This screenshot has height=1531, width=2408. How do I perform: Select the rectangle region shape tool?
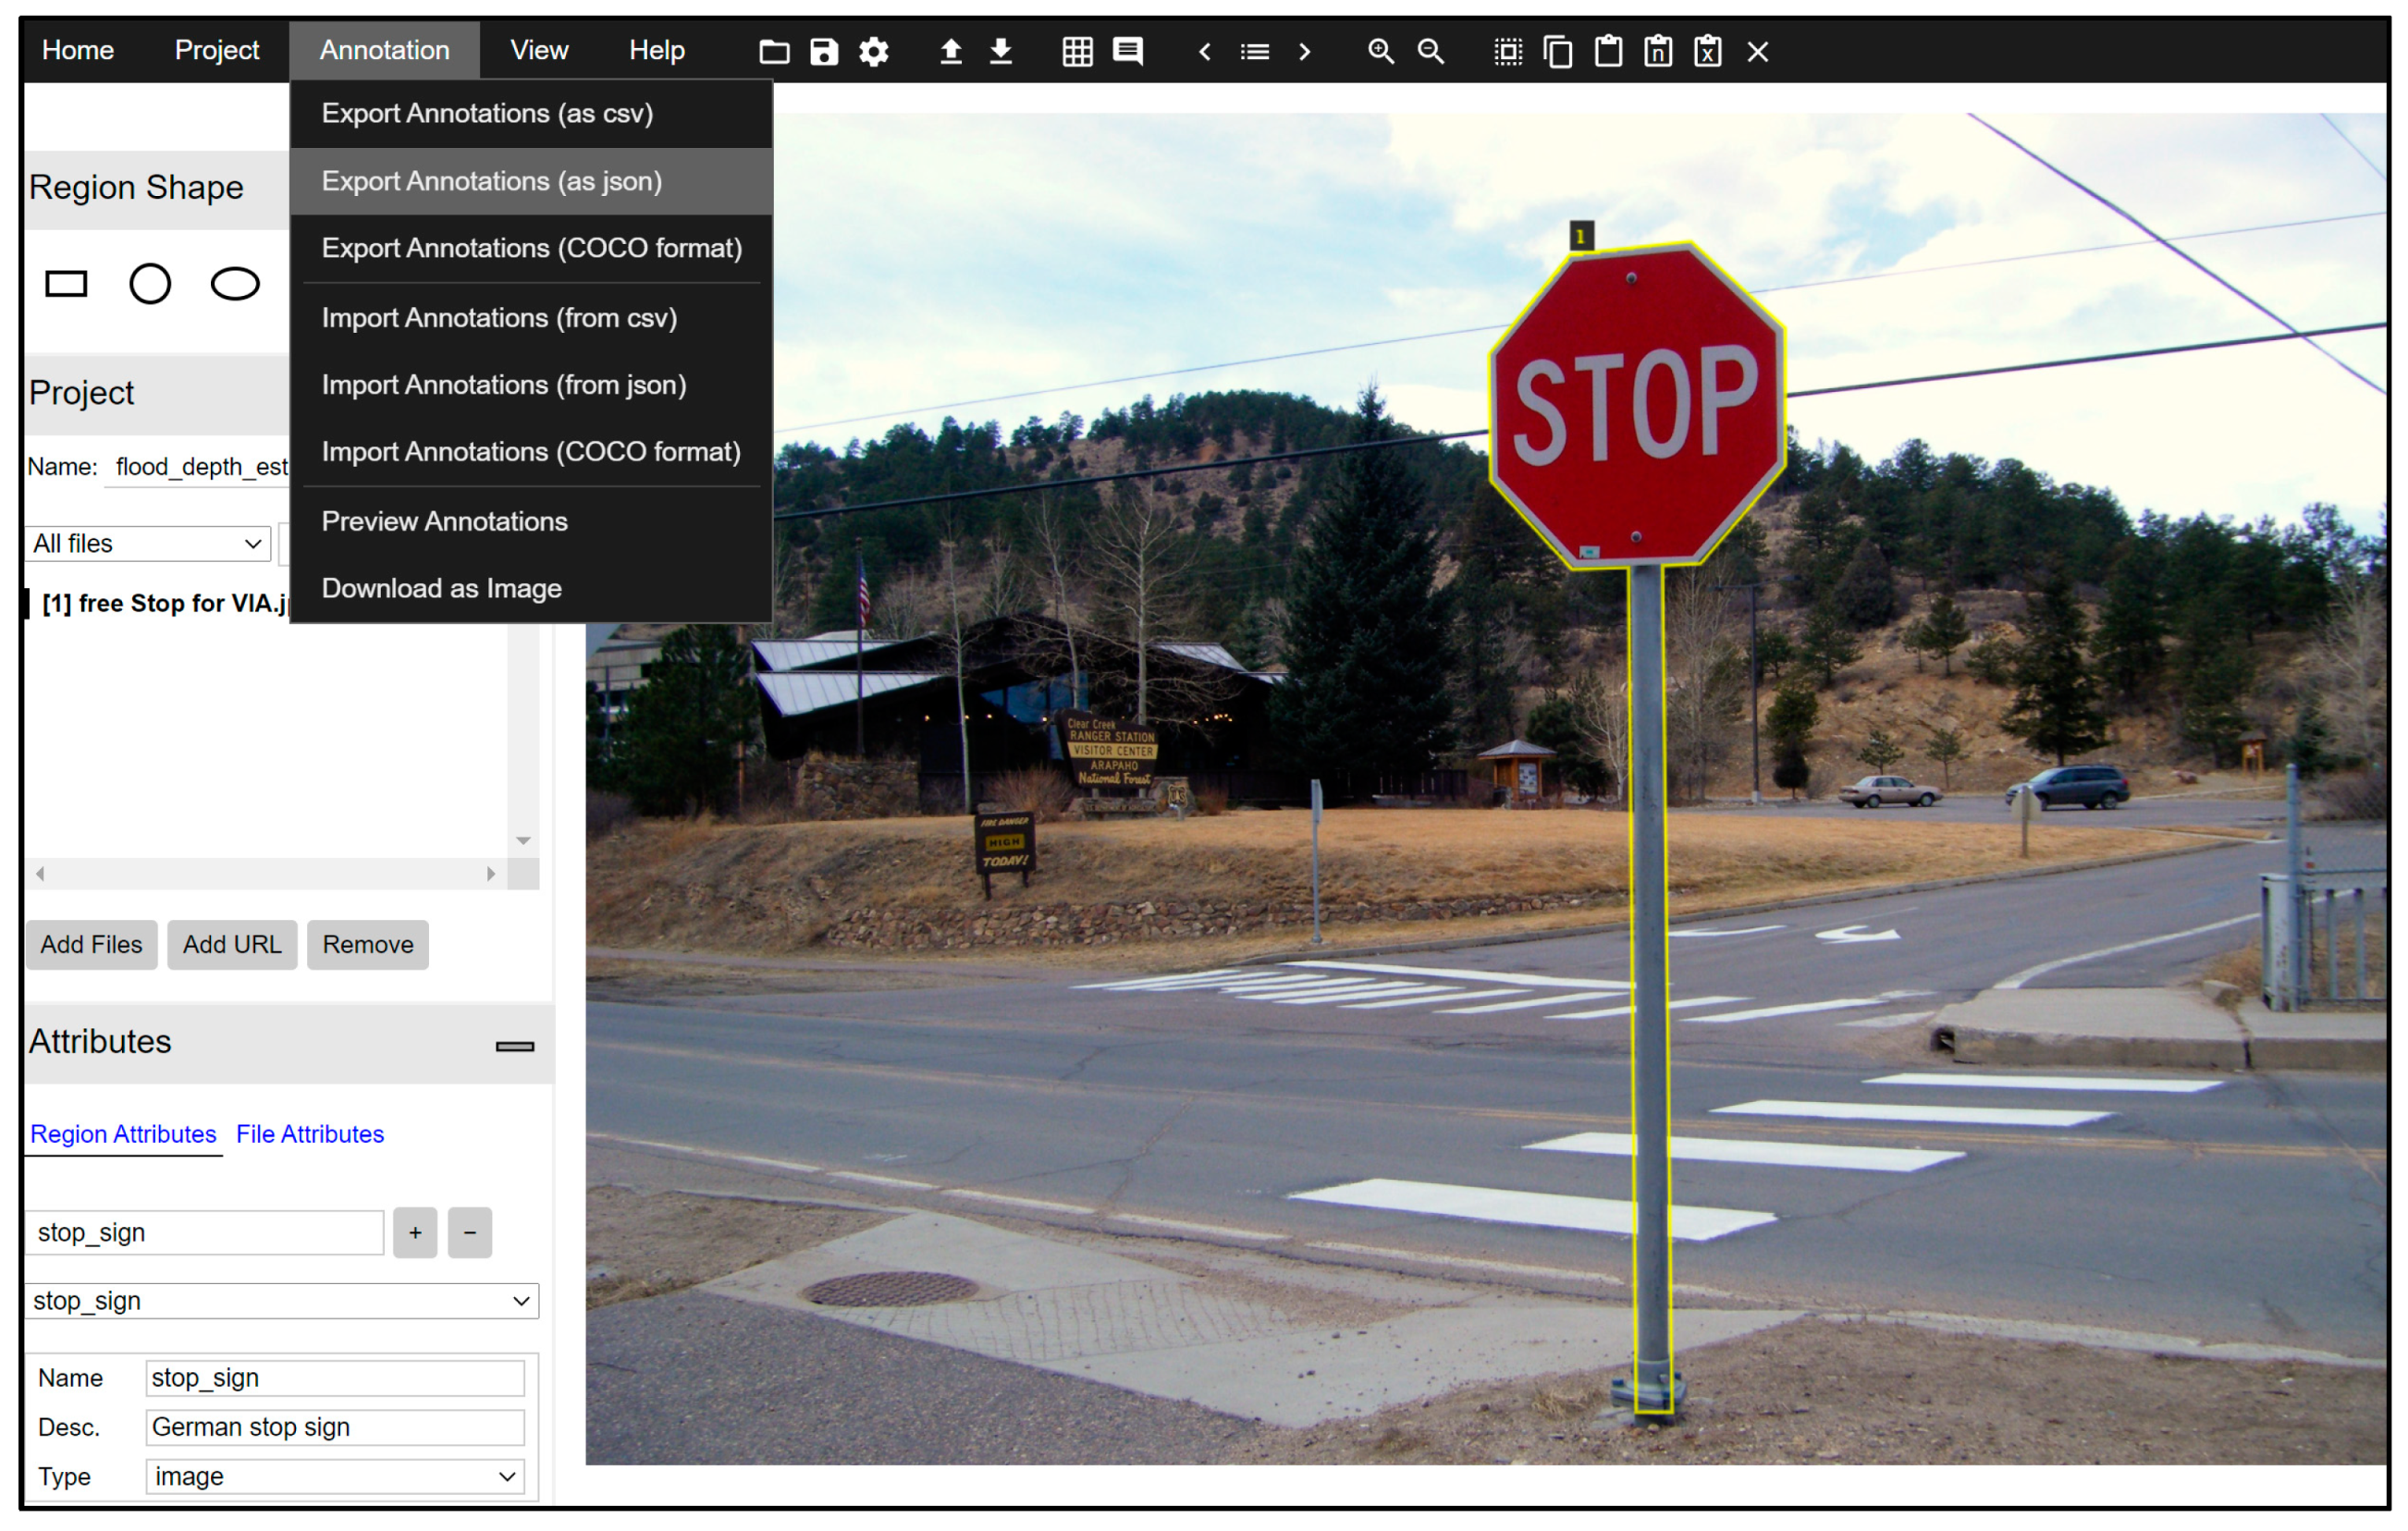[x=66, y=284]
